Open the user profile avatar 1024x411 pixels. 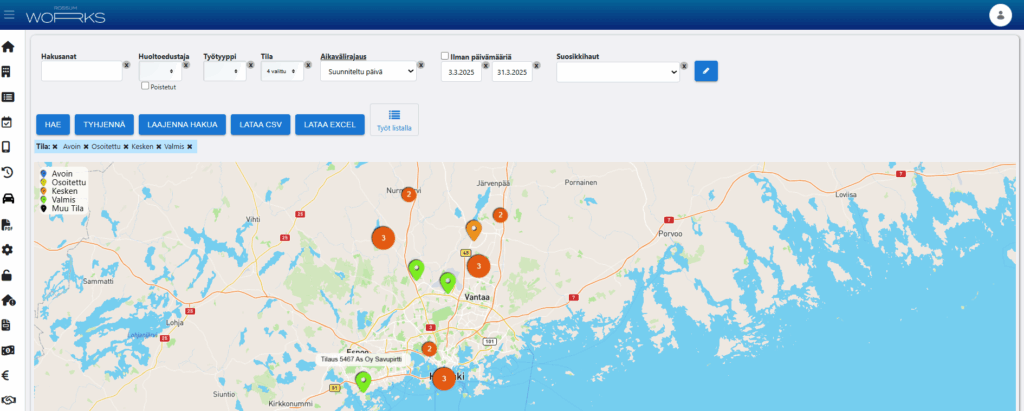(1000, 15)
